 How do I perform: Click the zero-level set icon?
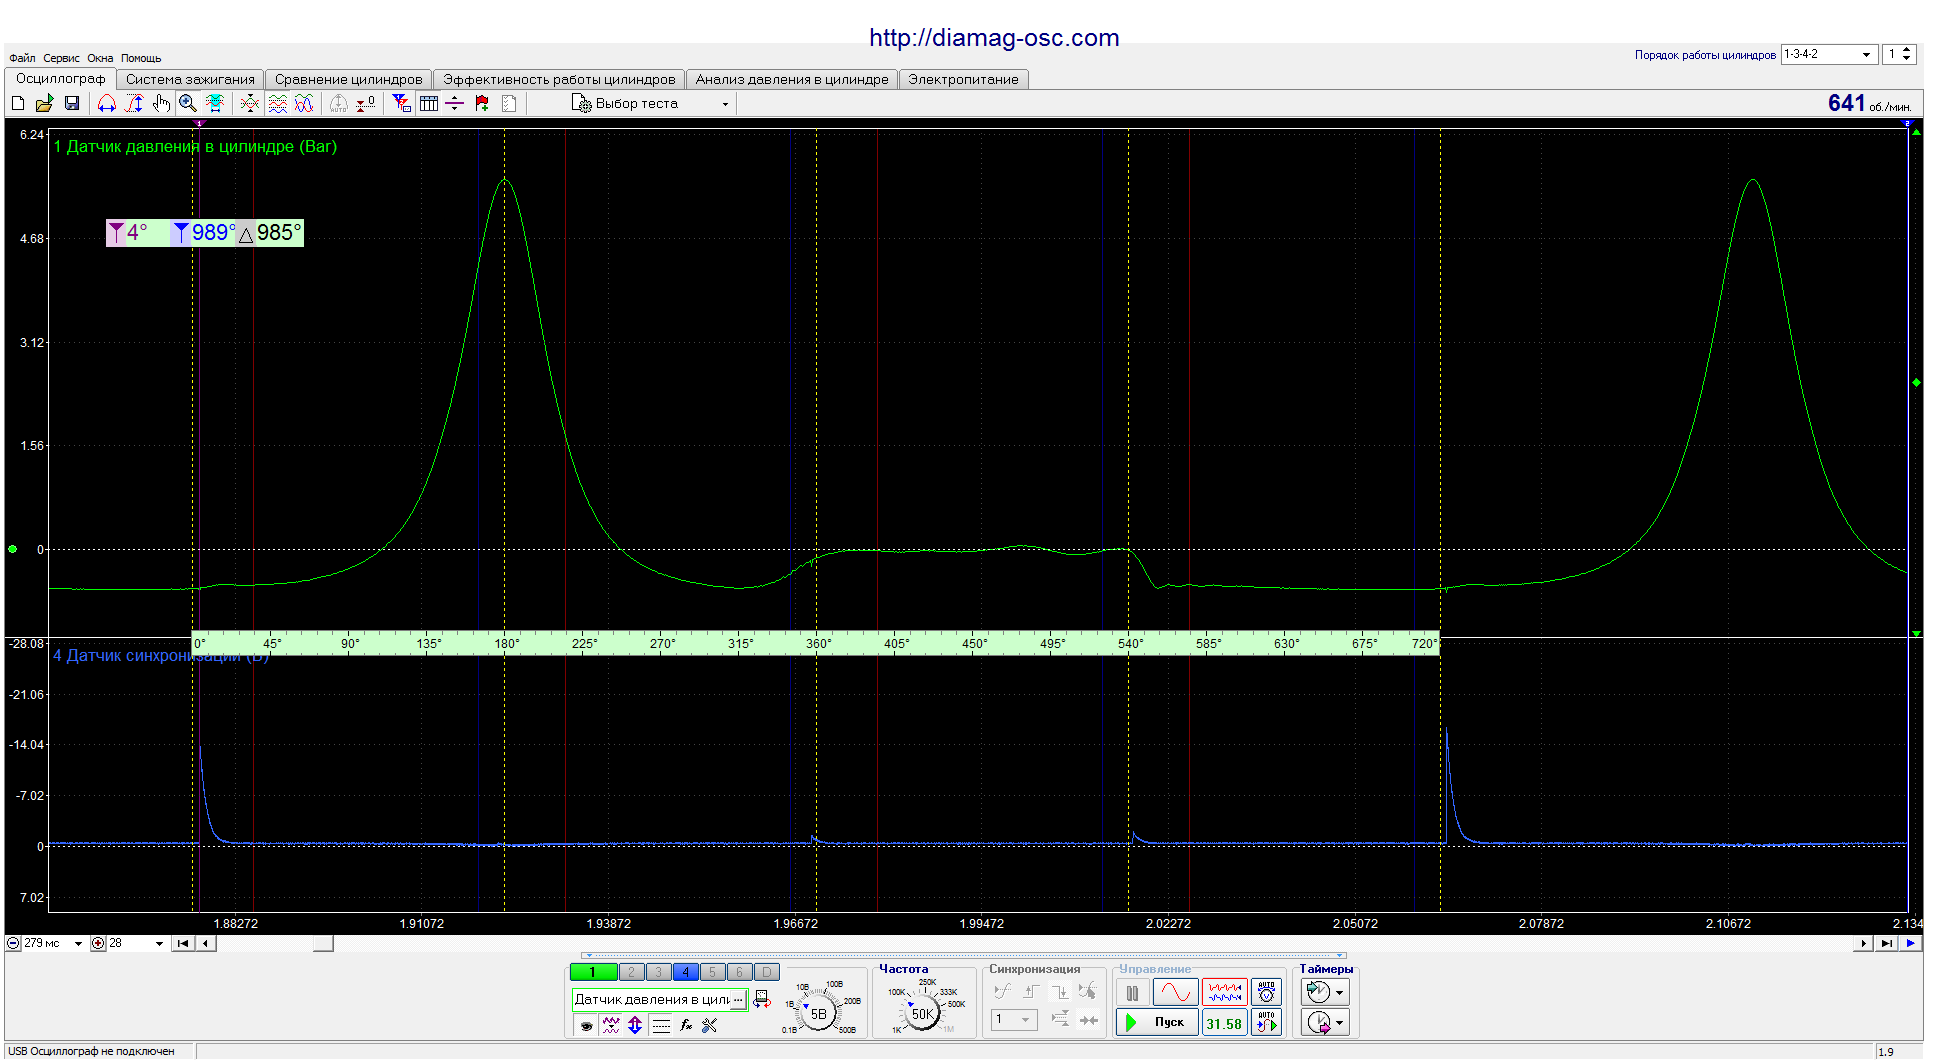point(366,103)
